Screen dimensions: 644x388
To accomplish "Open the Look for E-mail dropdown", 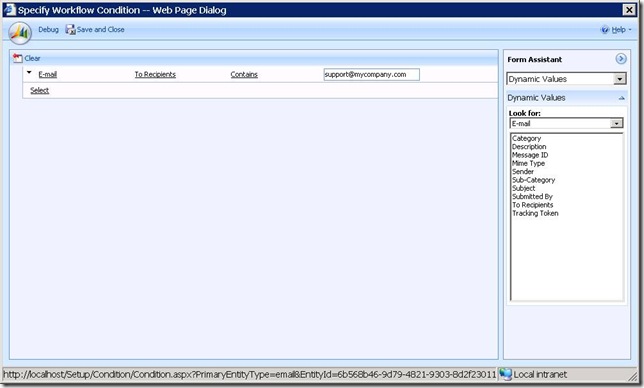I will [x=616, y=124].
